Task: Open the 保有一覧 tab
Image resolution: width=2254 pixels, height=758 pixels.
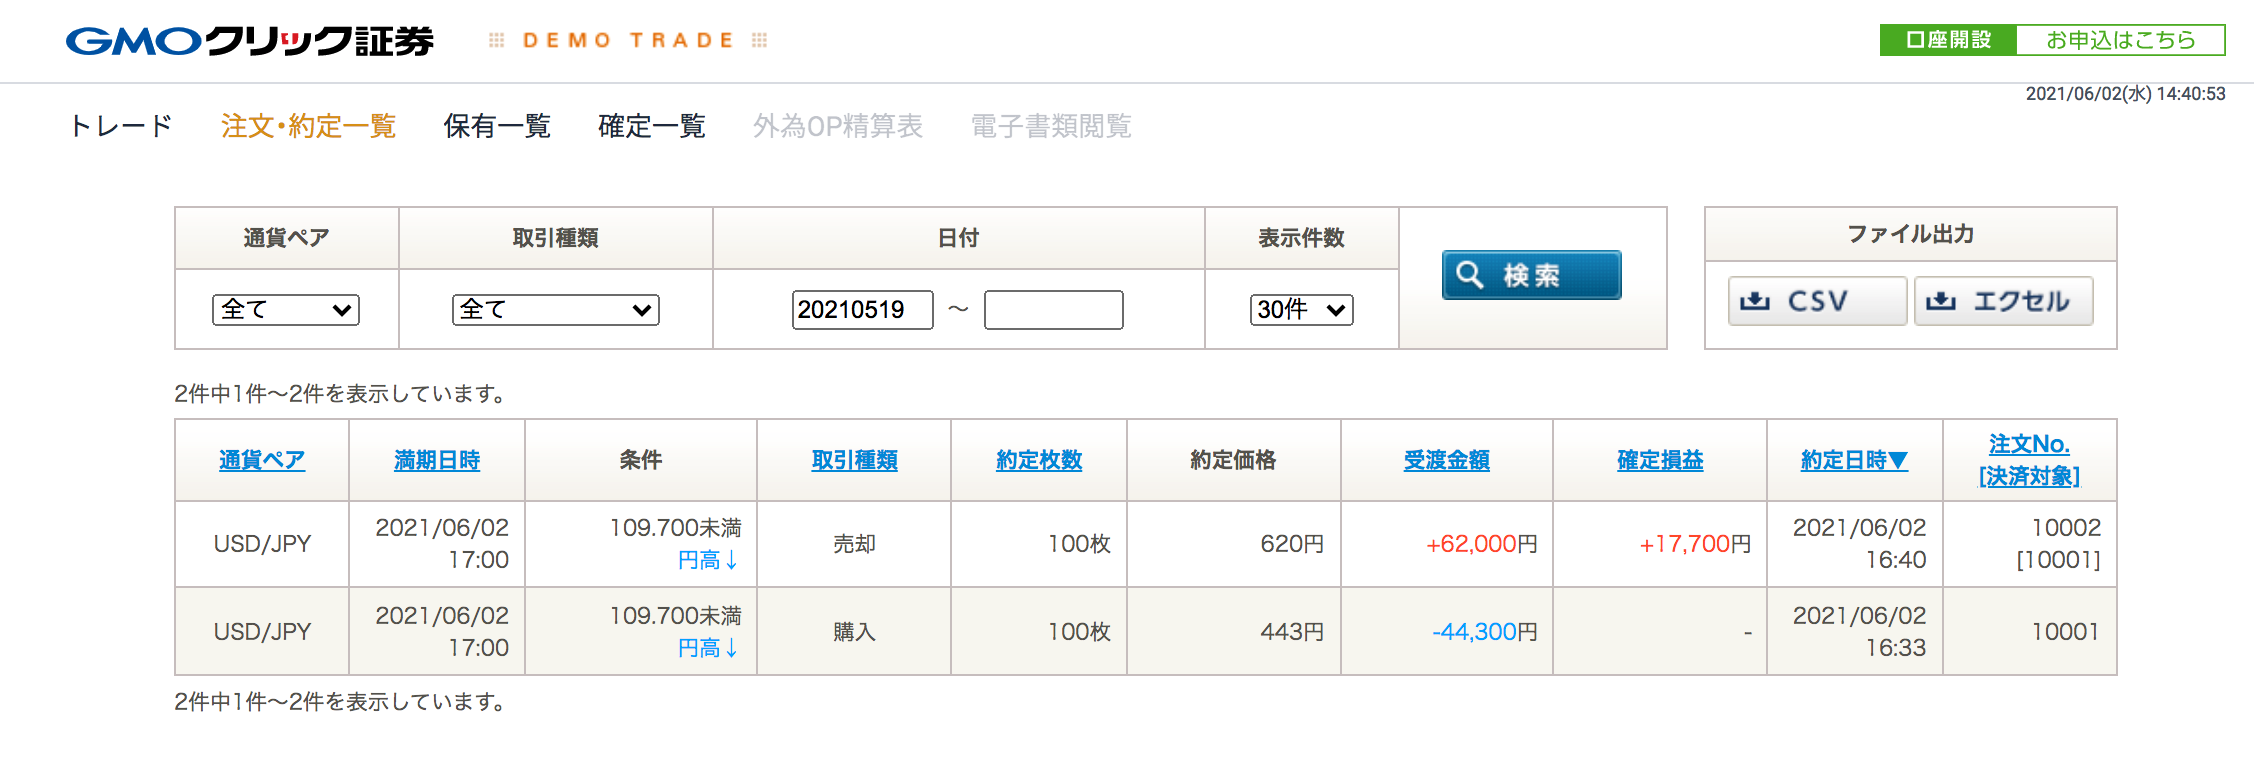Action: point(497,126)
